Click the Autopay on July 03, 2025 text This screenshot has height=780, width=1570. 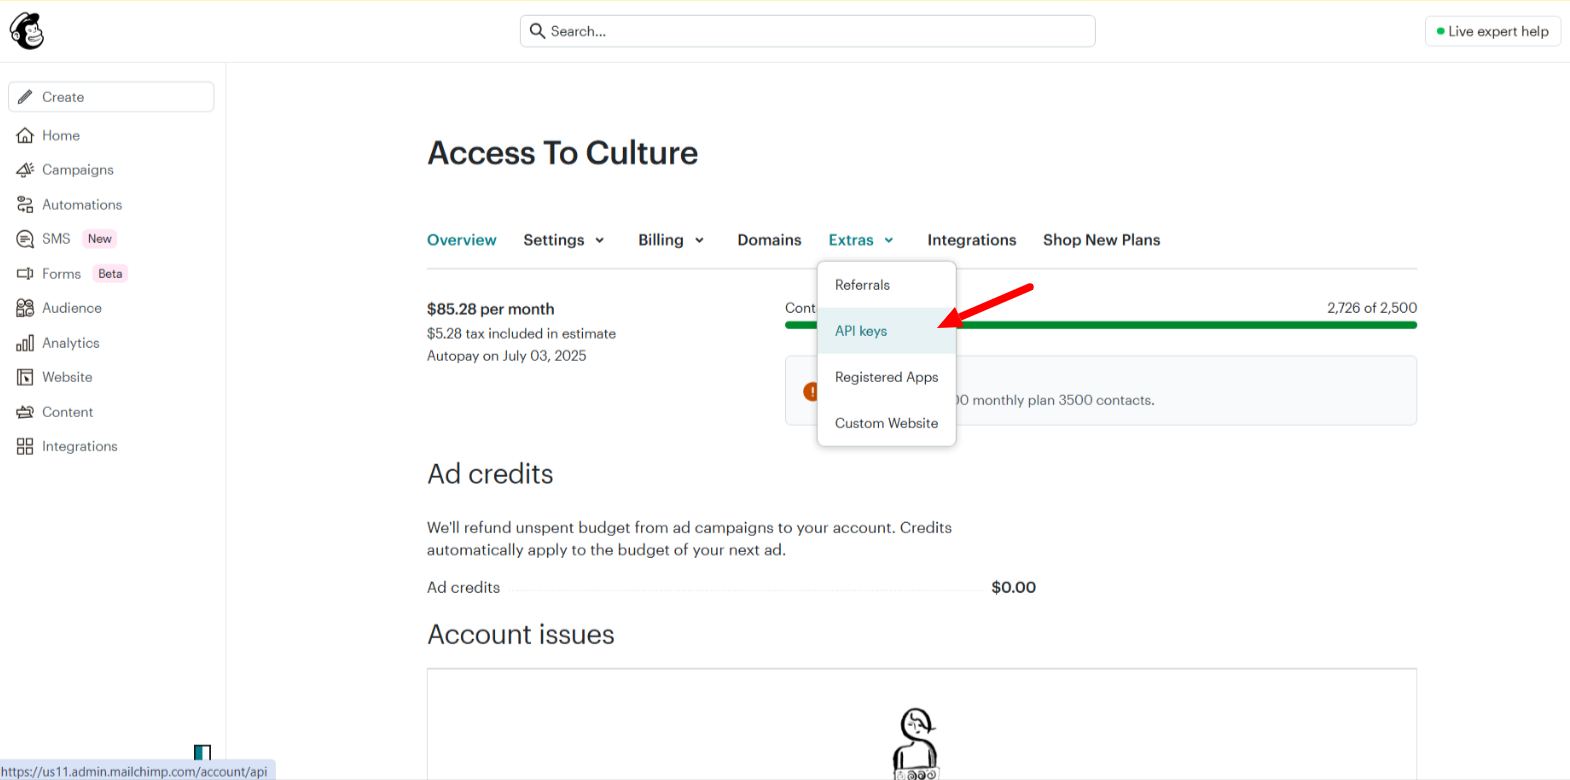[507, 356]
